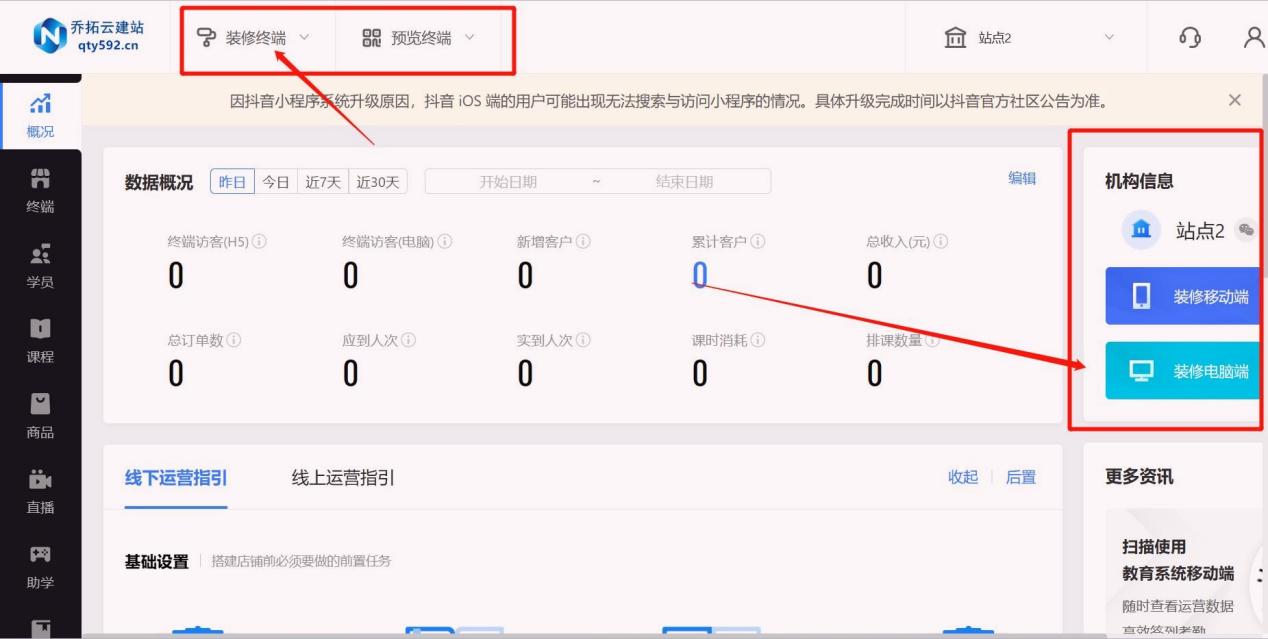Click info icon next to 新增客户
Screen dimensions: 1268x639
click(x=583, y=242)
